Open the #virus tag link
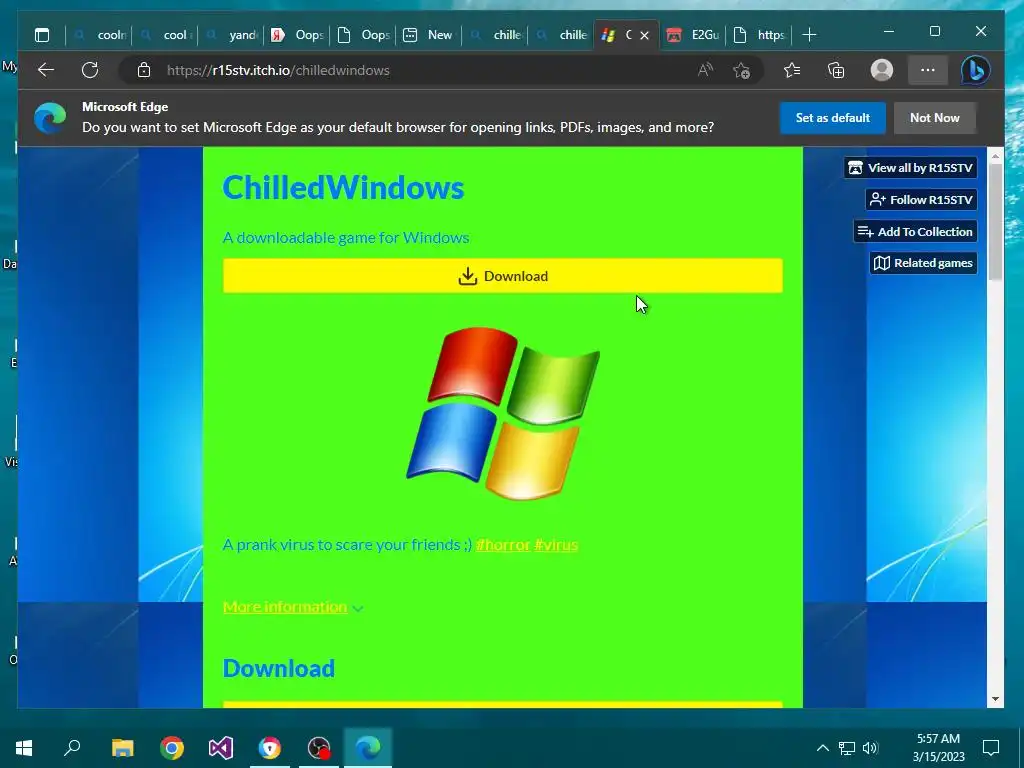The height and width of the screenshot is (768, 1024). [x=556, y=545]
